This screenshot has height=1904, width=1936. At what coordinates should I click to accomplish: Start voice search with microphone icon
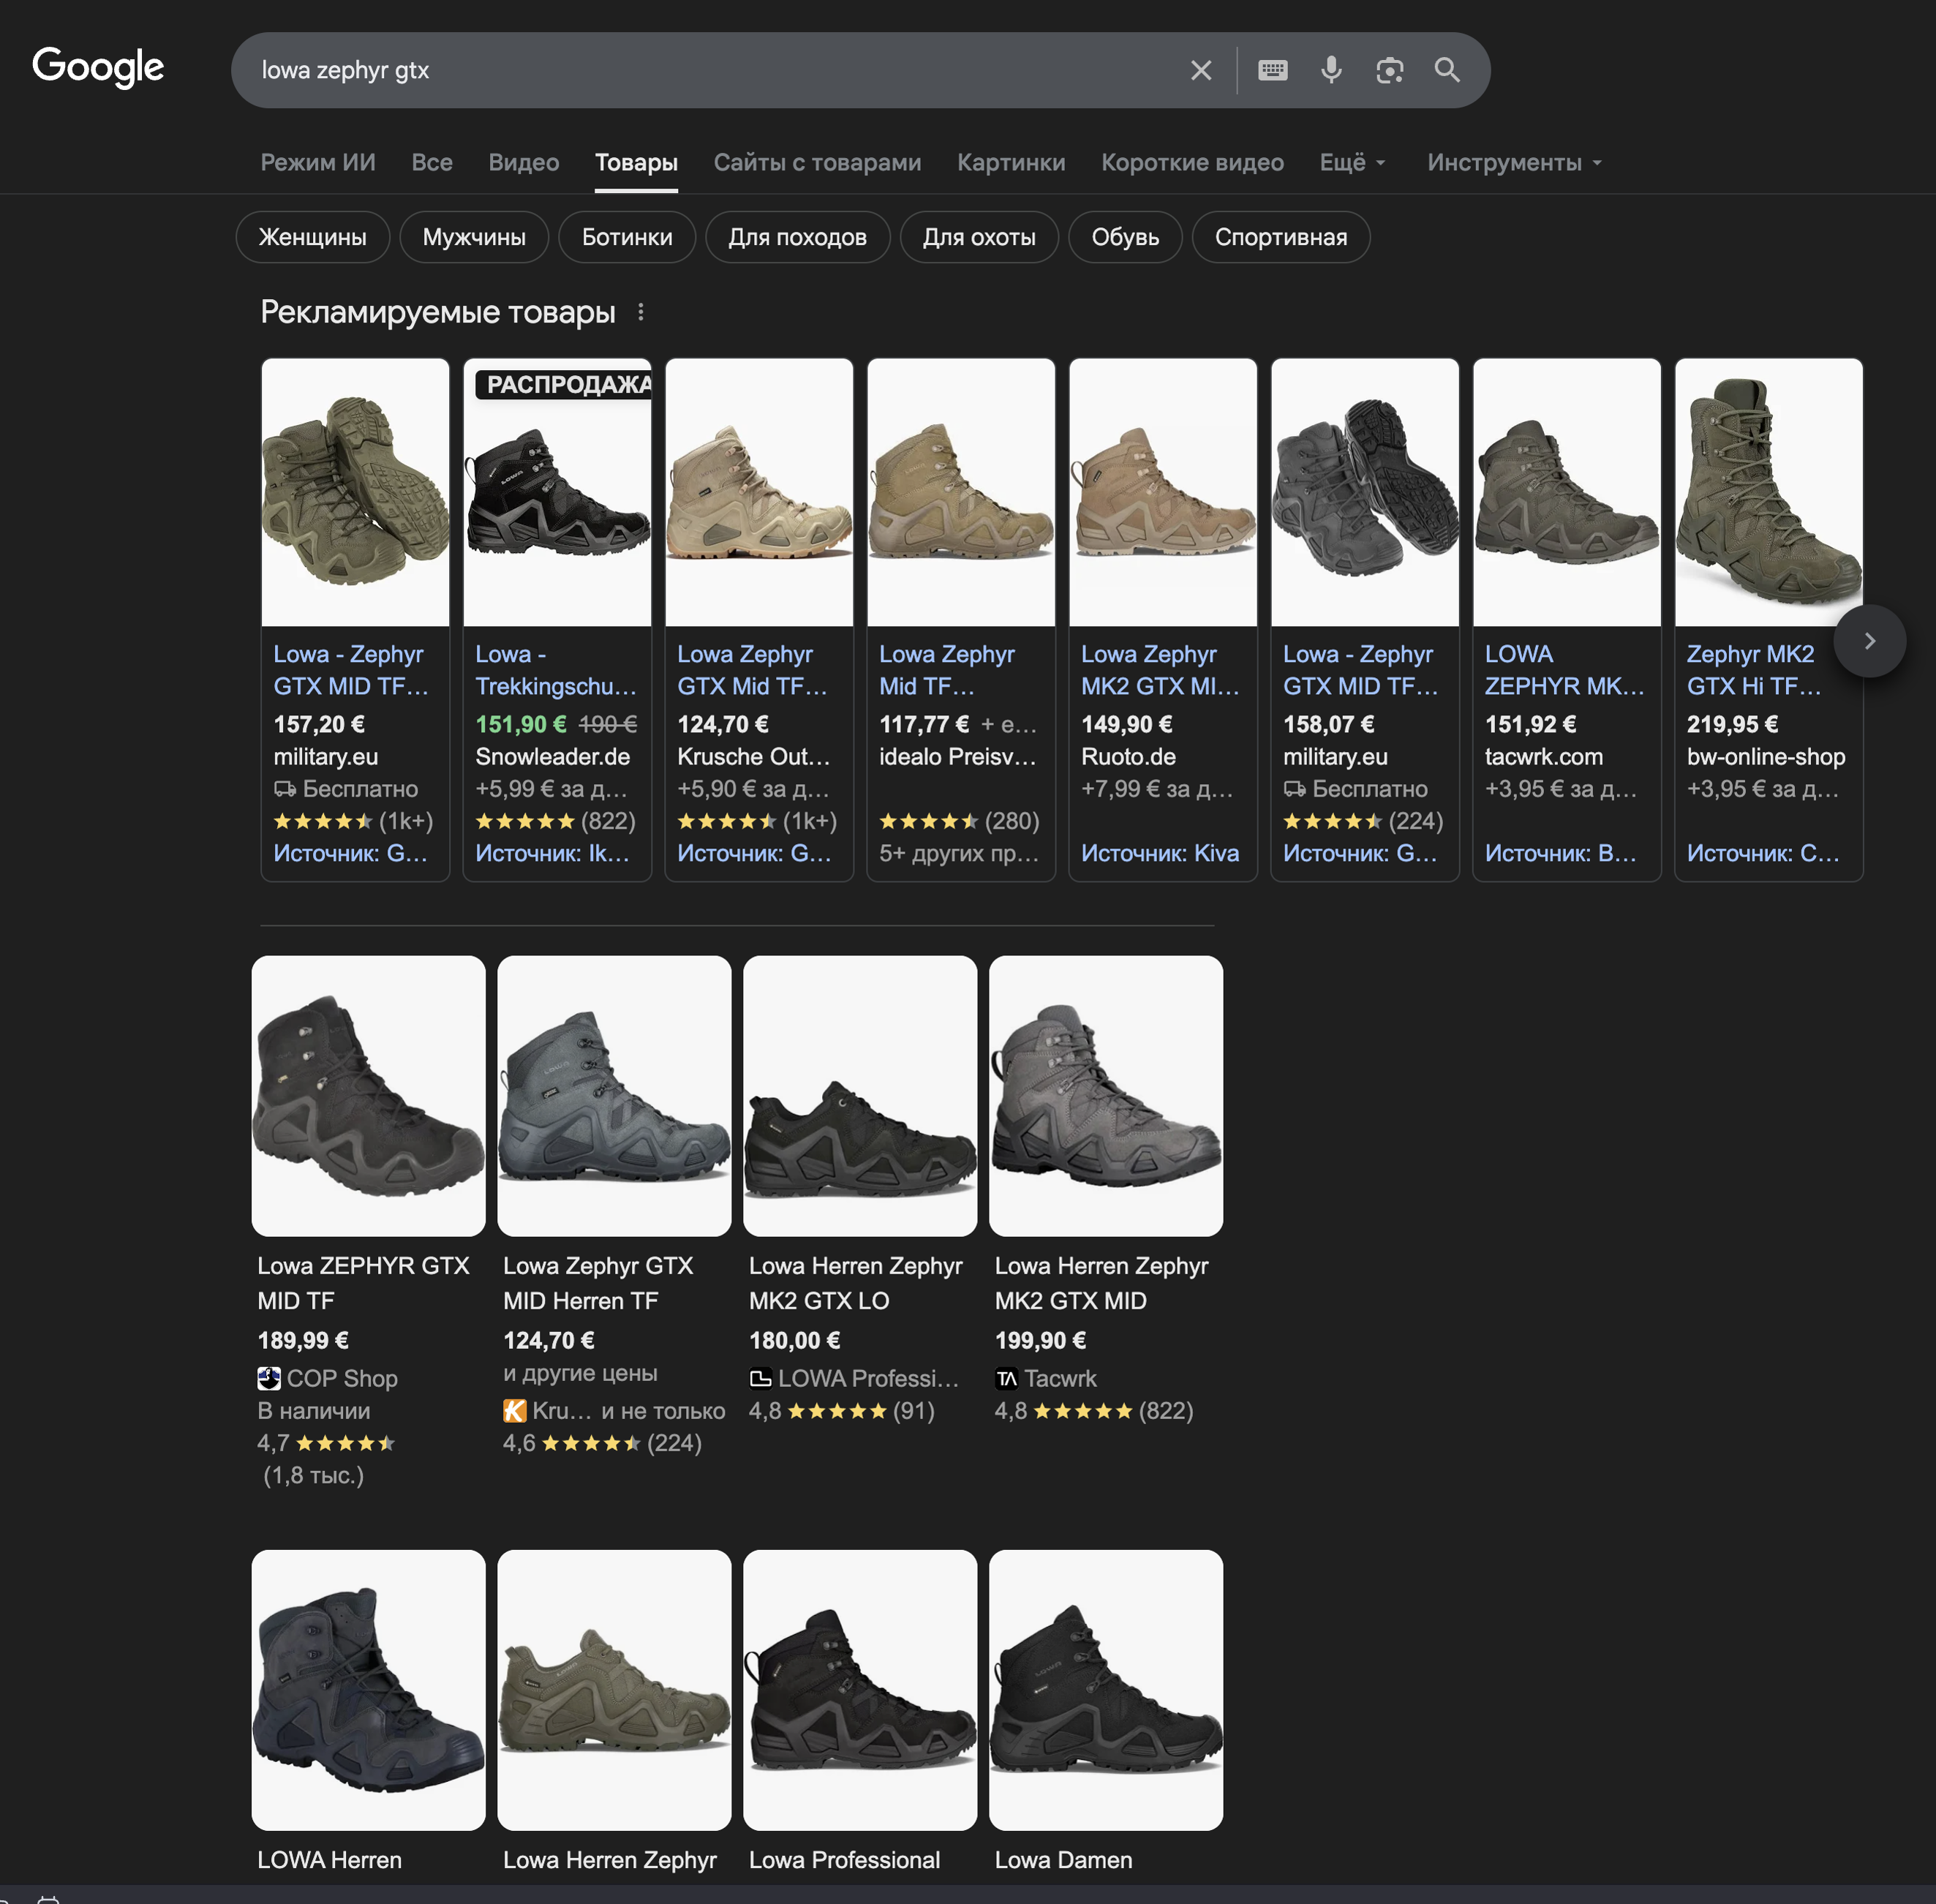1331,70
